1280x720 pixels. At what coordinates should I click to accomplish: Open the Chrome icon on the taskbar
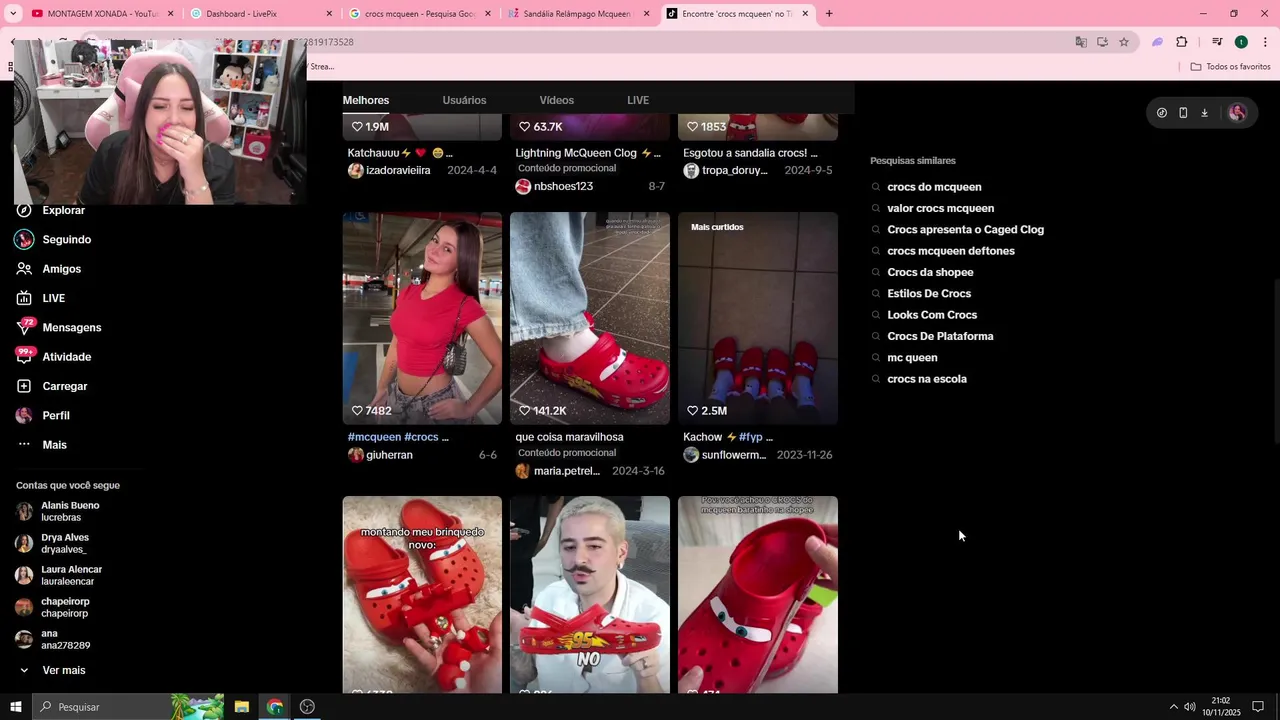click(x=275, y=707)
